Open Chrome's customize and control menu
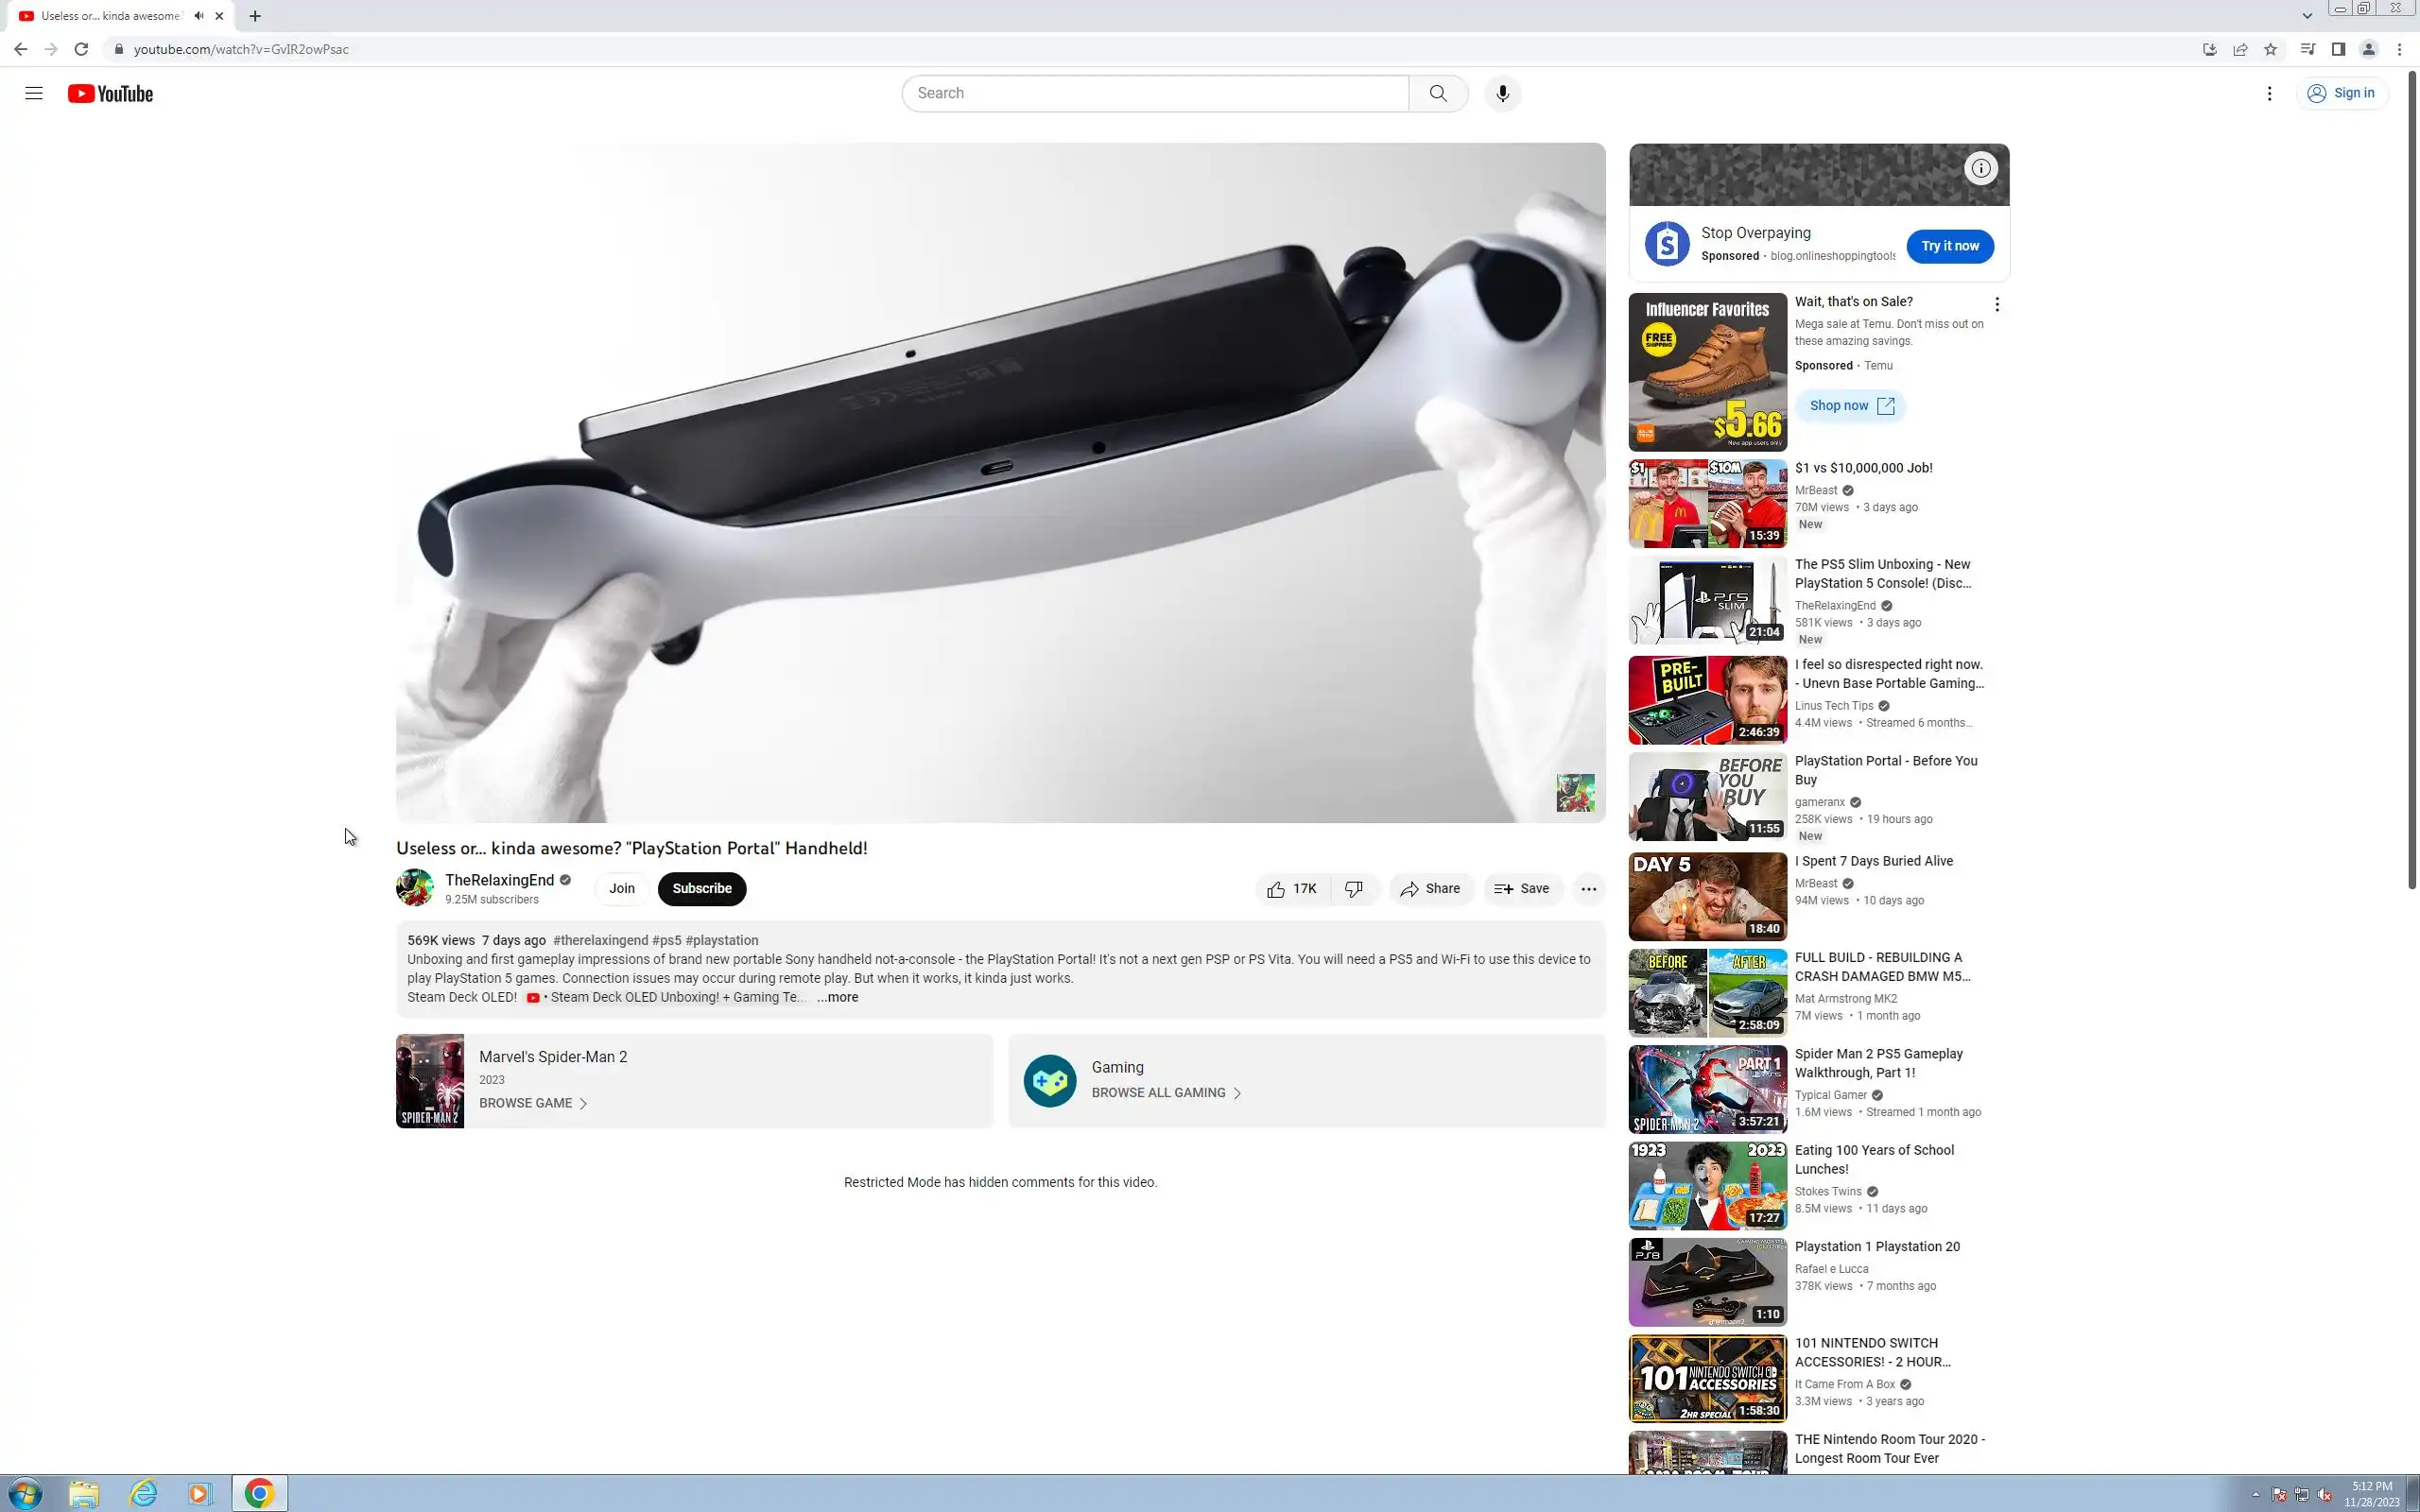This screenshot has height=1512, width=2420. click(x=2398, y=49)
